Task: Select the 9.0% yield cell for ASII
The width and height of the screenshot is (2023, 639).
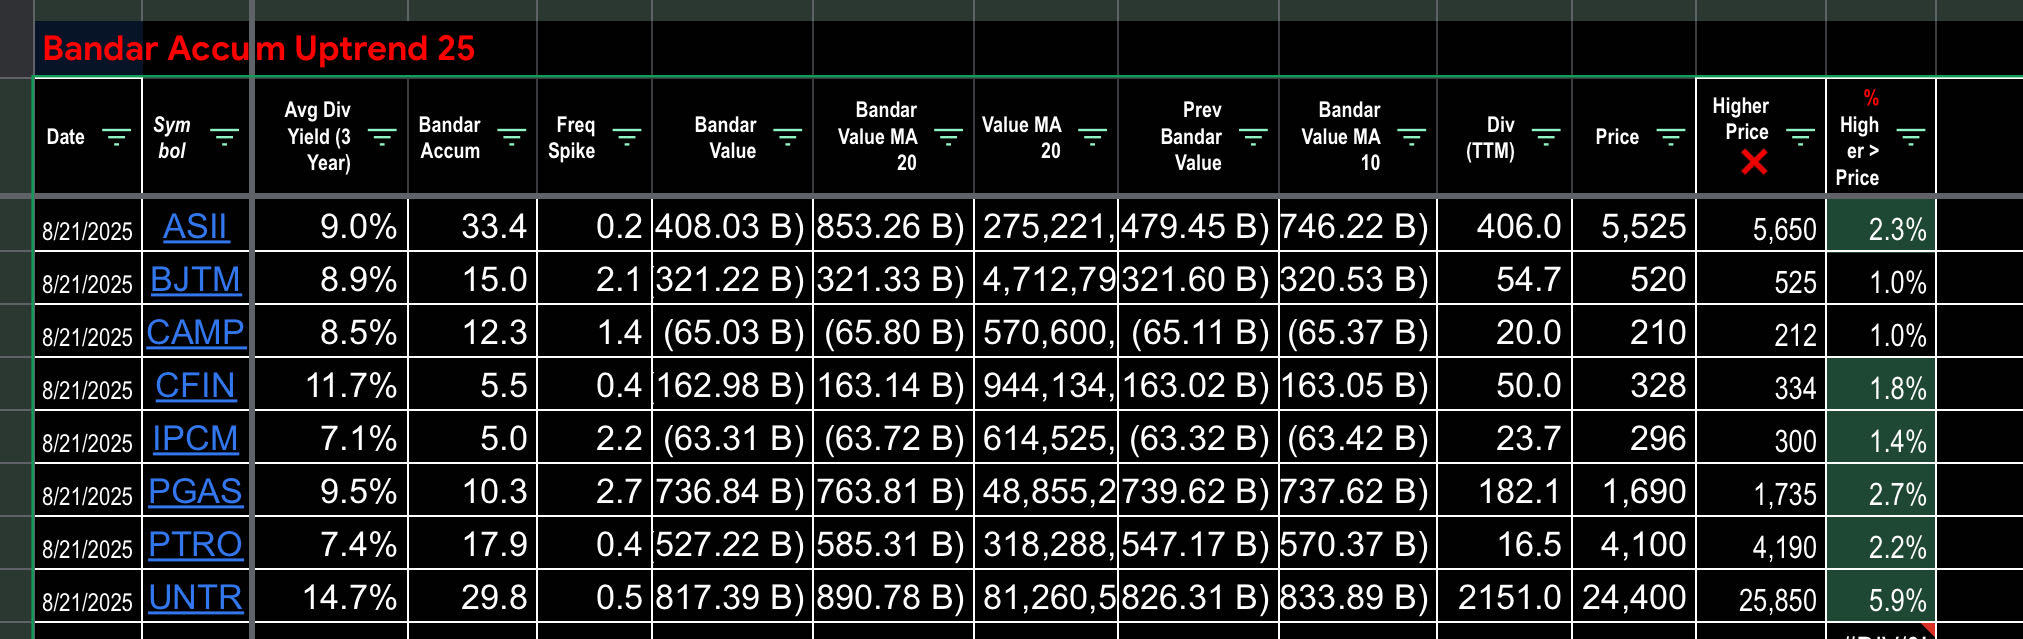Action: pyautogui.click(x=330, y=226)
